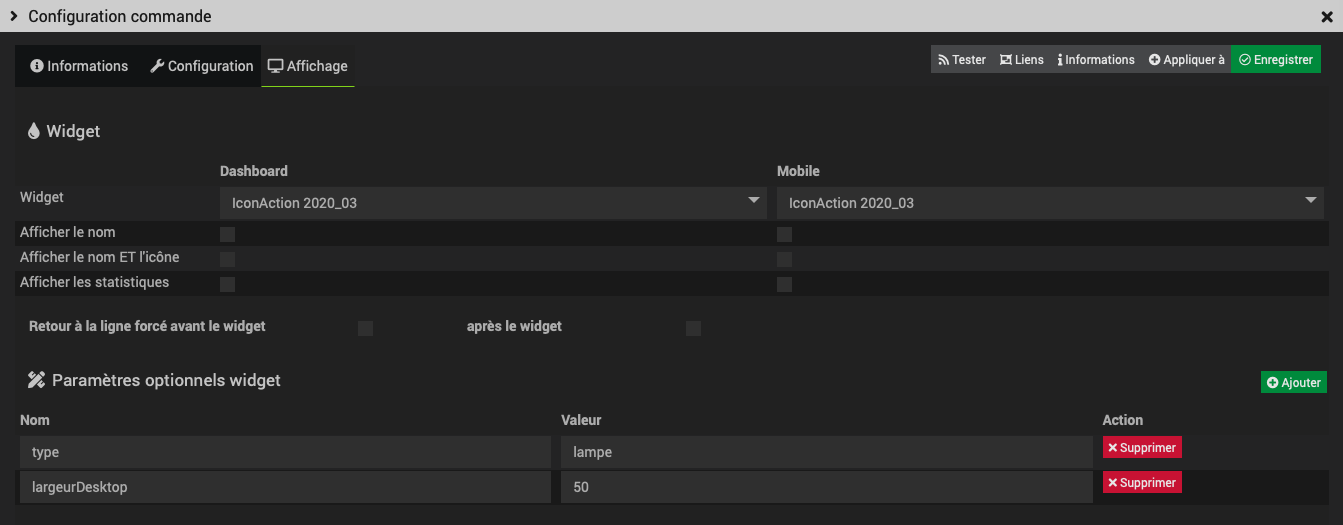Save with the green Enregistrer button

[x=1275, y=60]
